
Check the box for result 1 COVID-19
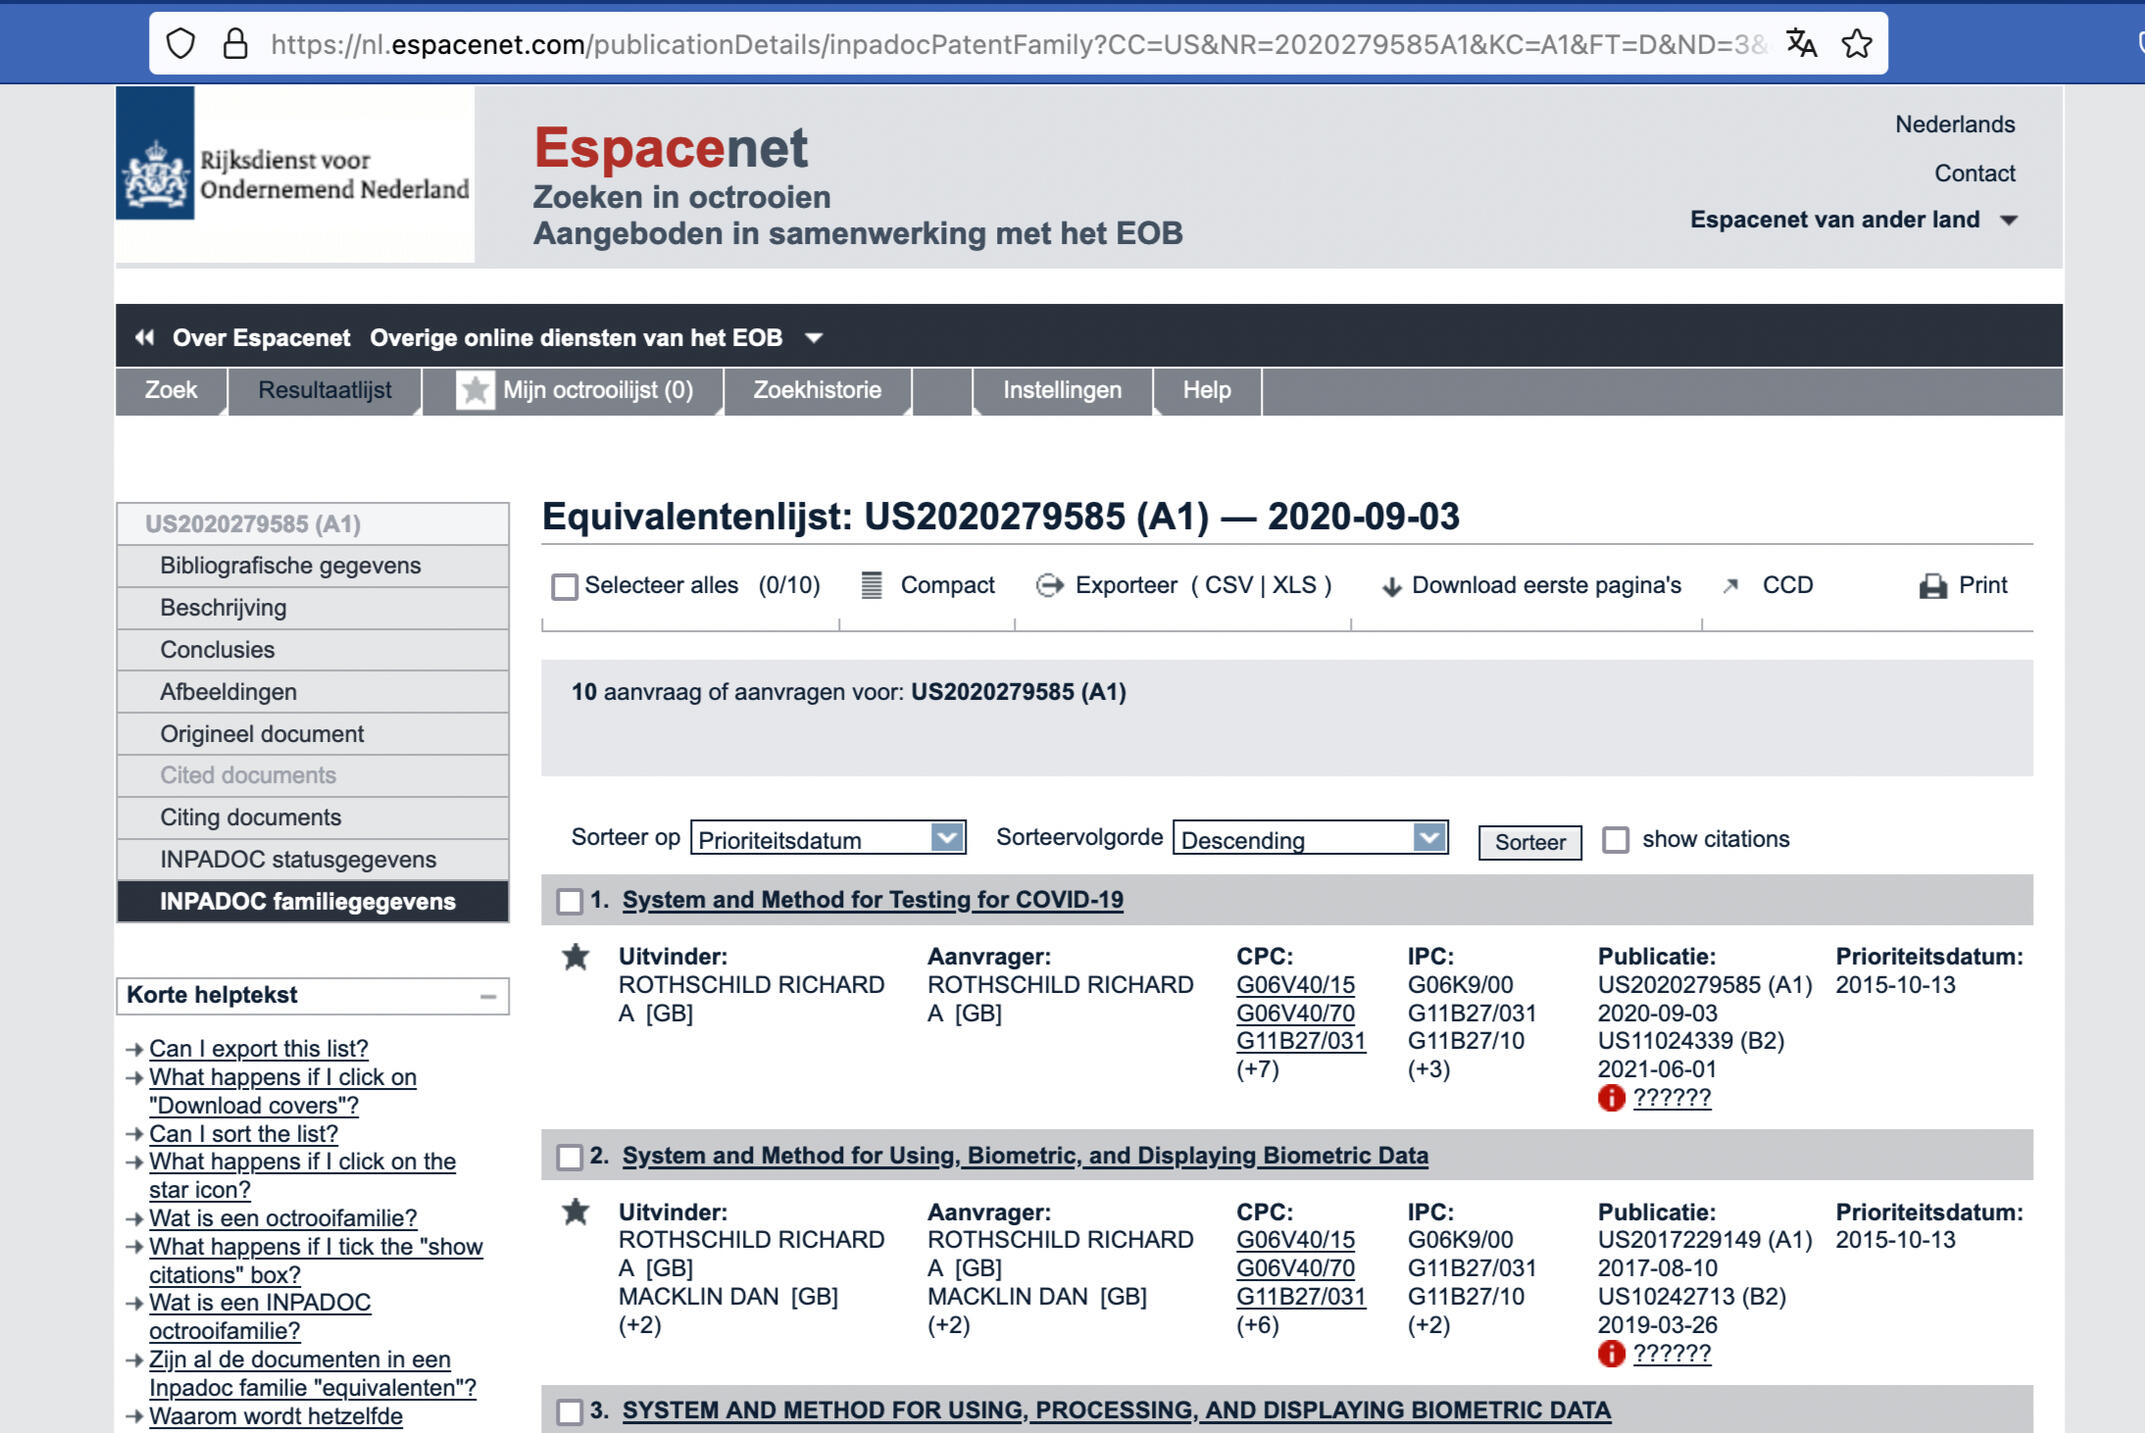tap(570, 901)
